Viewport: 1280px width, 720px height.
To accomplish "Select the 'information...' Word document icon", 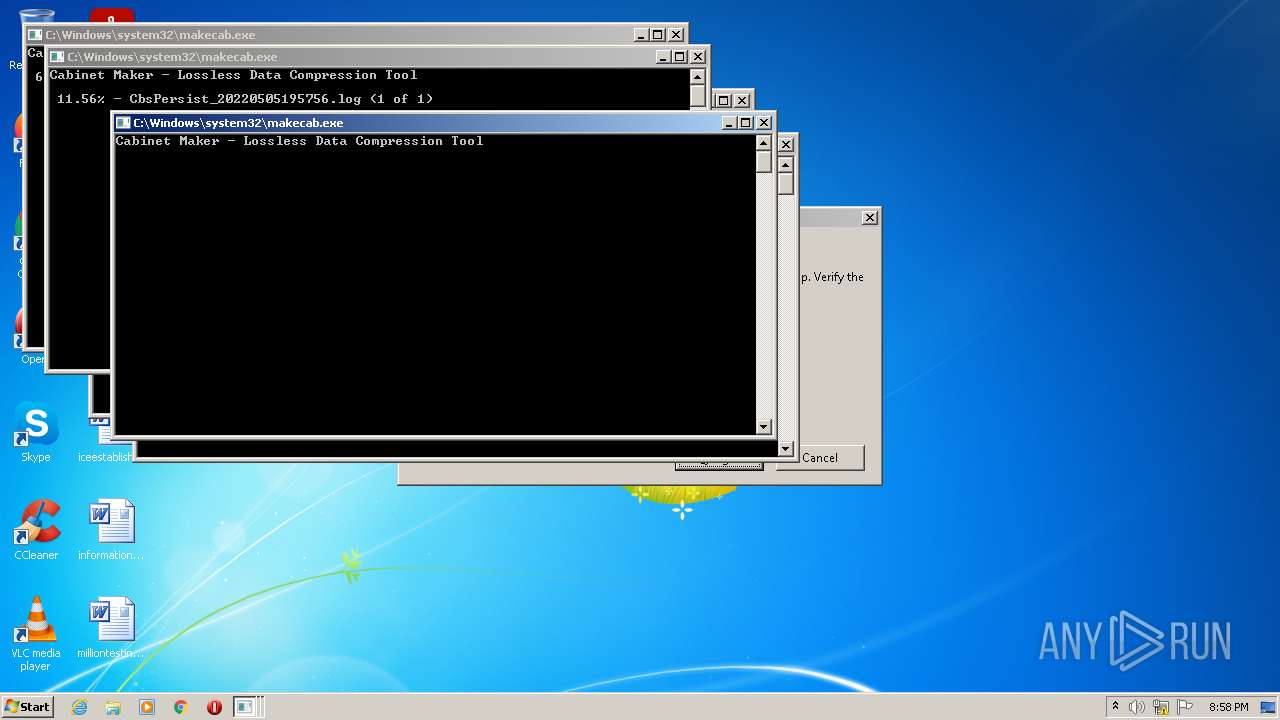I will [x=111, y=530].
